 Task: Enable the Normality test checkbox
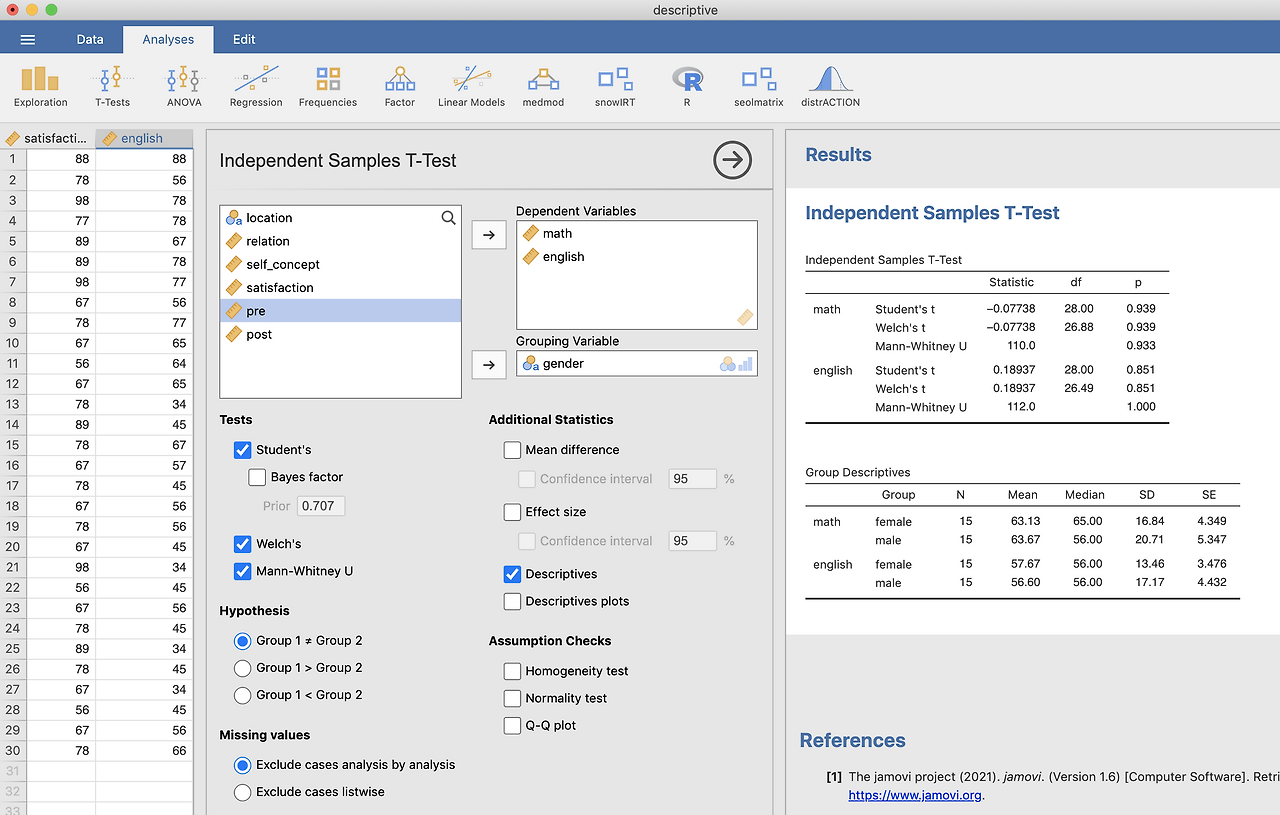pyautogui.click(x=512, y=698)
